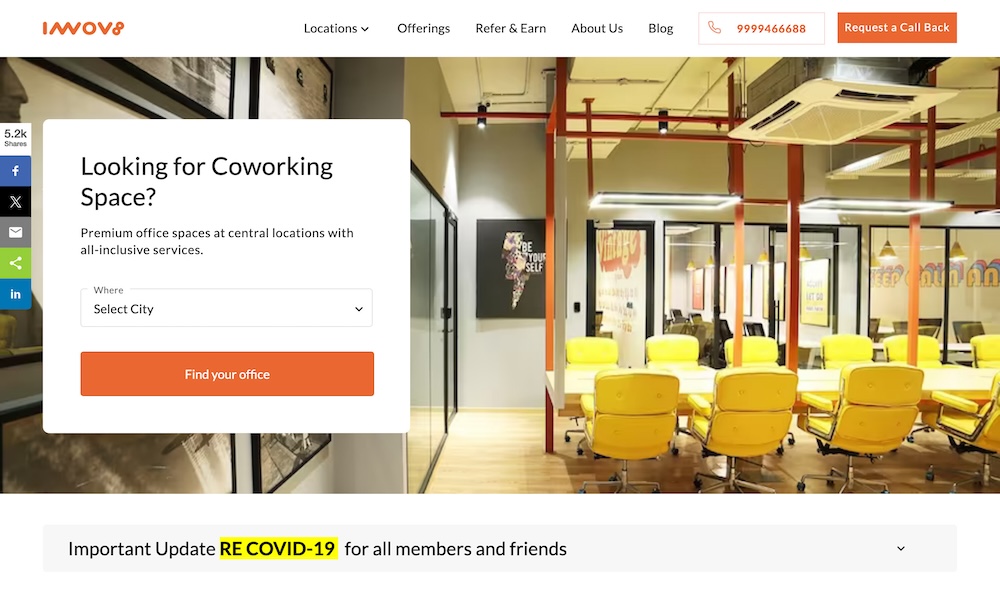Click the Find your office button
The width and height of the screenshot is (1000, 600).
tap(227, 374)
